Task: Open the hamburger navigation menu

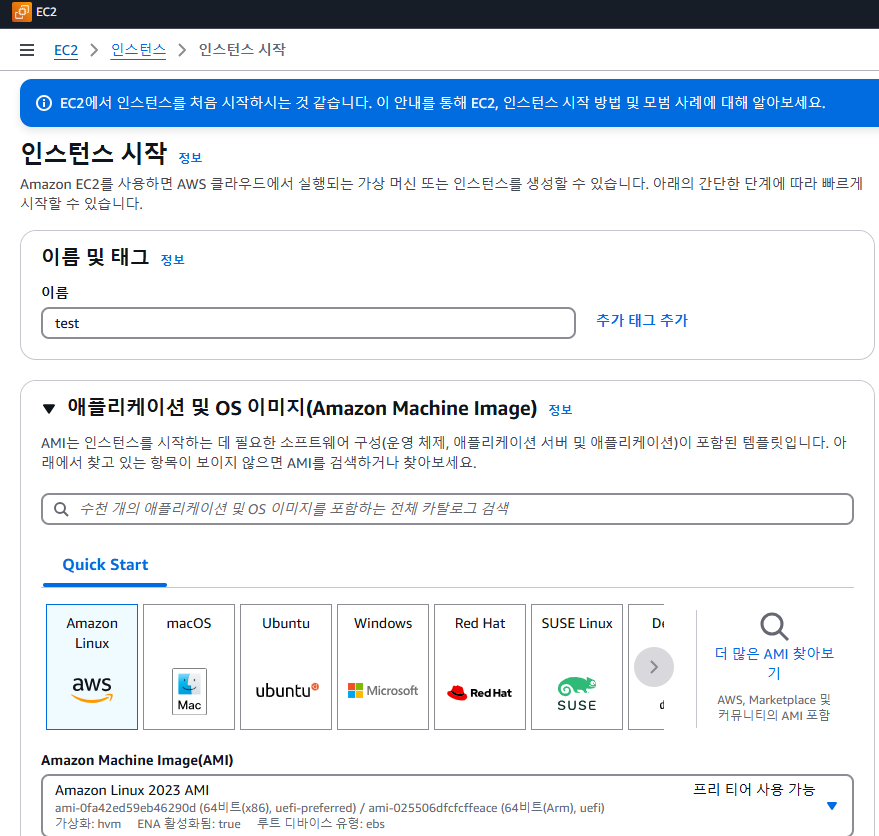Action: point(27,50)
